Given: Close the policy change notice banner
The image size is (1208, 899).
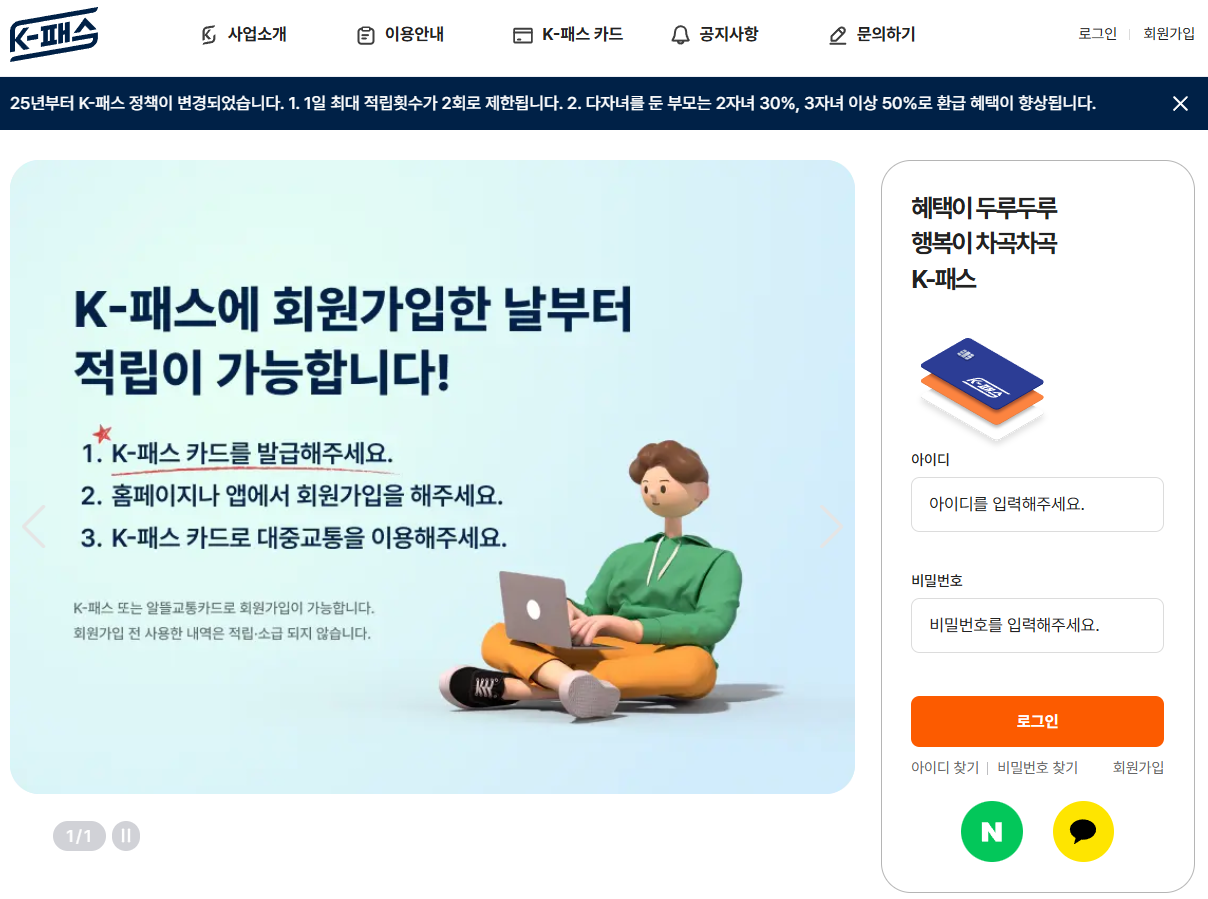Looking at the screenshot, I should (1180, 103).
